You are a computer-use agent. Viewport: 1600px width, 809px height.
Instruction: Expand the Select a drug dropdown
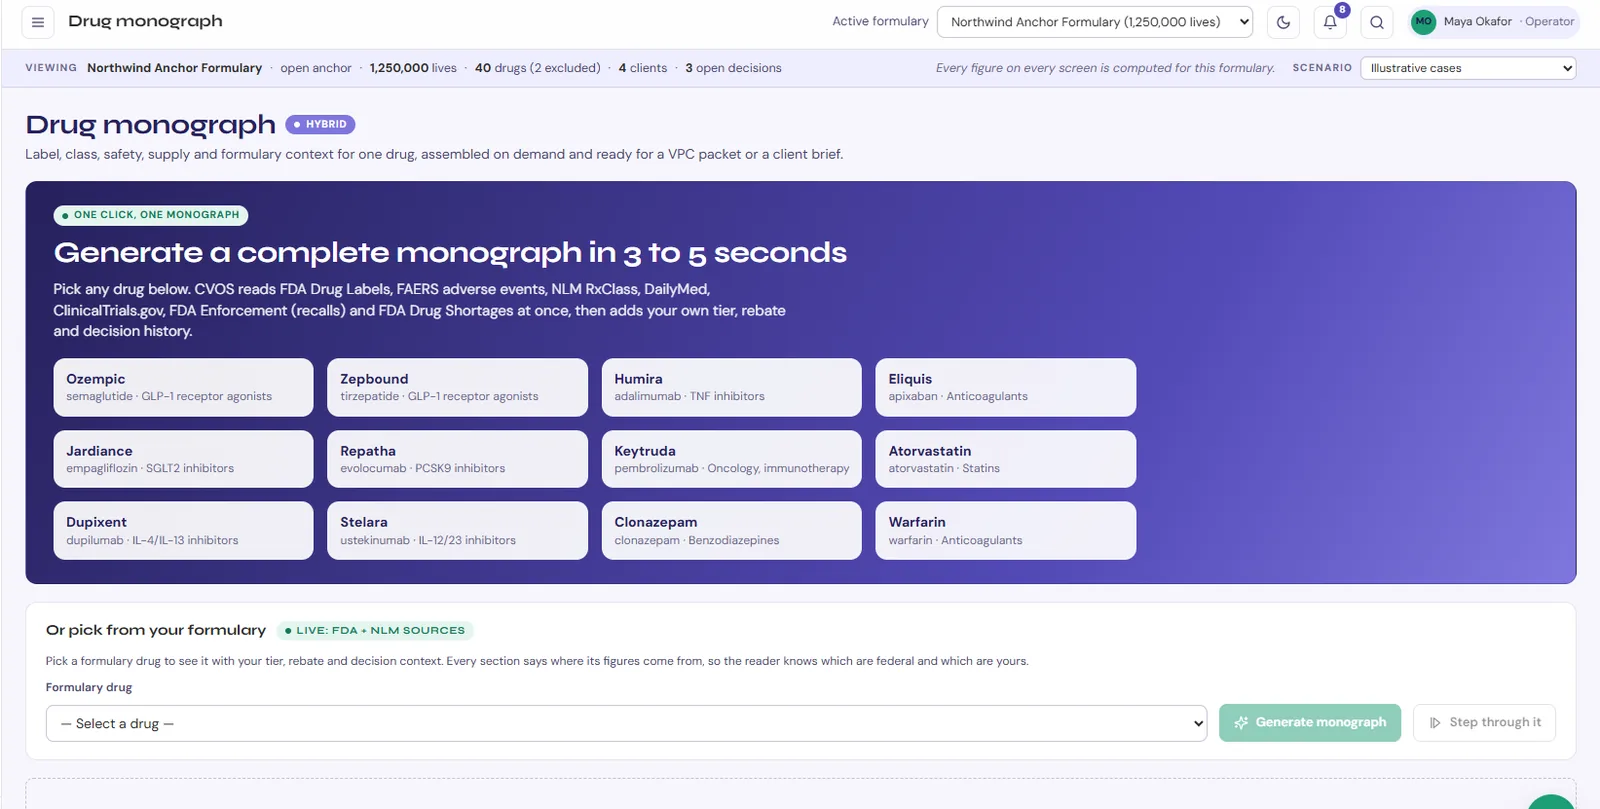tap(627, 723)
